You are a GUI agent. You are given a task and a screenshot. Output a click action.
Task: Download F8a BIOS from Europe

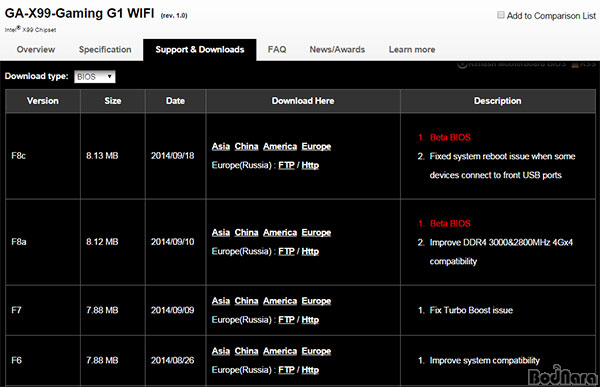coord(316,233)
